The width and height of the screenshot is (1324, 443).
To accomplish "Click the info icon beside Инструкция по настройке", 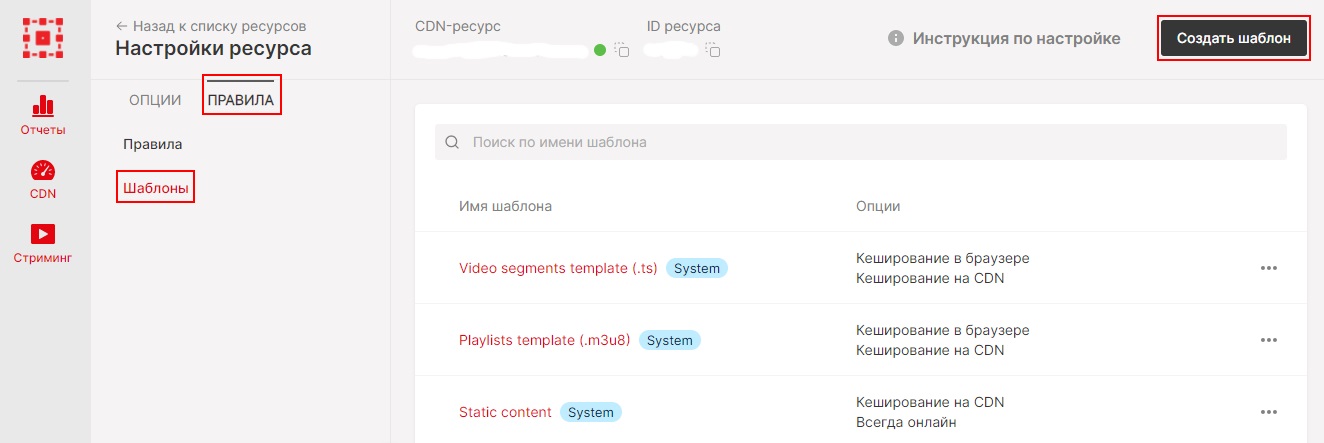I will point(896,38).
